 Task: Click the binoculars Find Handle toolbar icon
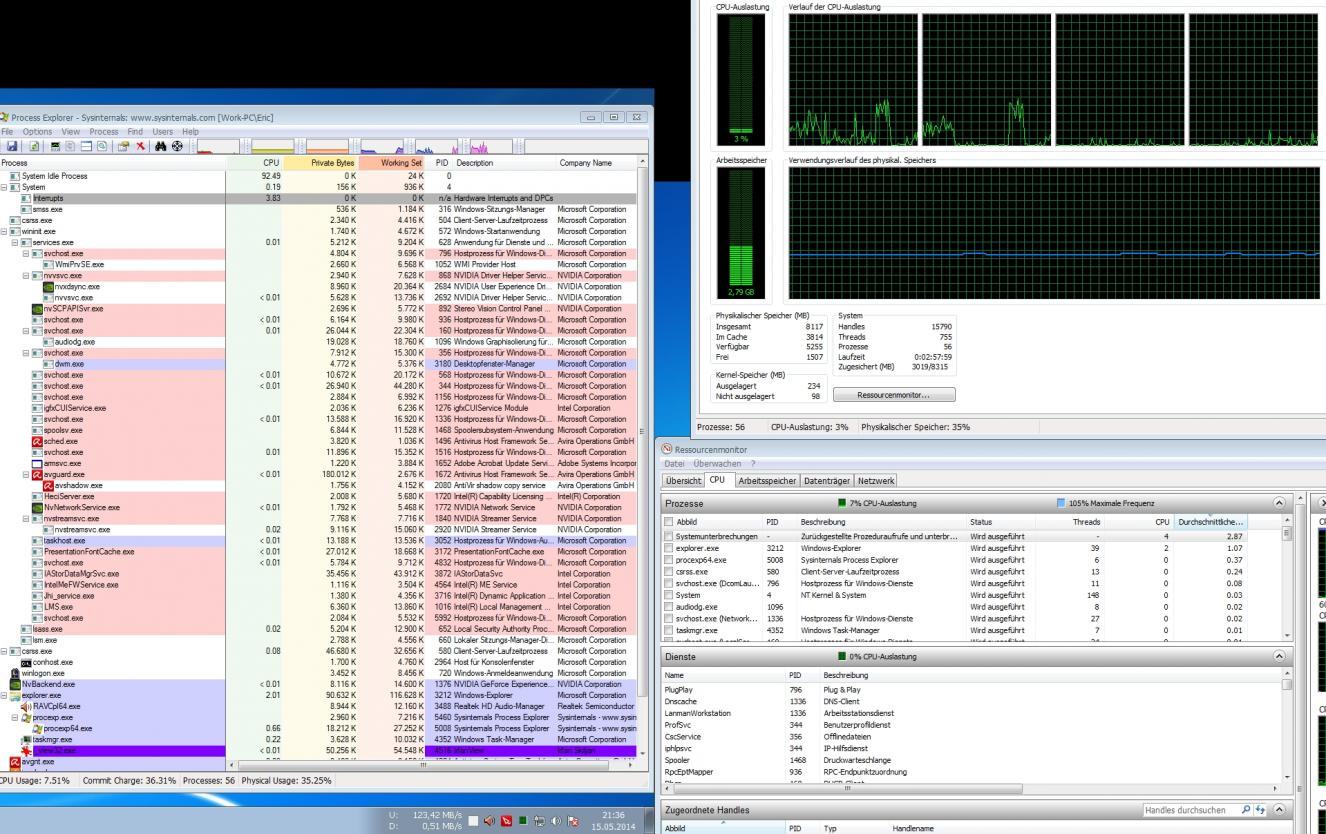[x=160, y=146]
